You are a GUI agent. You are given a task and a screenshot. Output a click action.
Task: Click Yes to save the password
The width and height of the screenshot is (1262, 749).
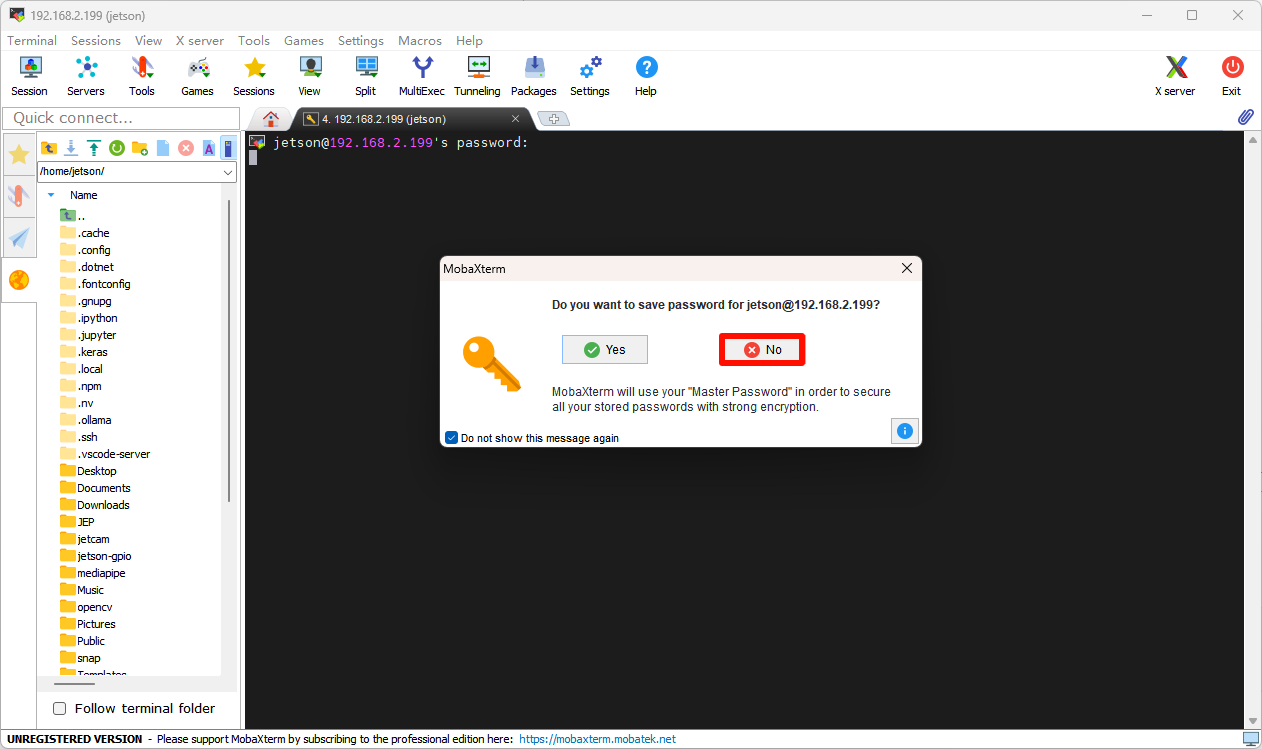[605, 349]
